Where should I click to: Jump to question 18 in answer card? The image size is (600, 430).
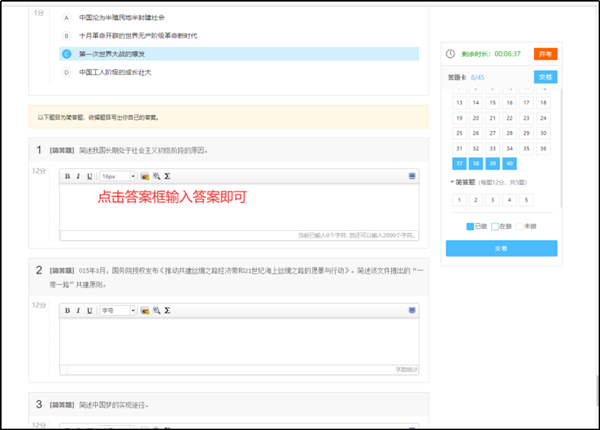(x=543, y=103)
